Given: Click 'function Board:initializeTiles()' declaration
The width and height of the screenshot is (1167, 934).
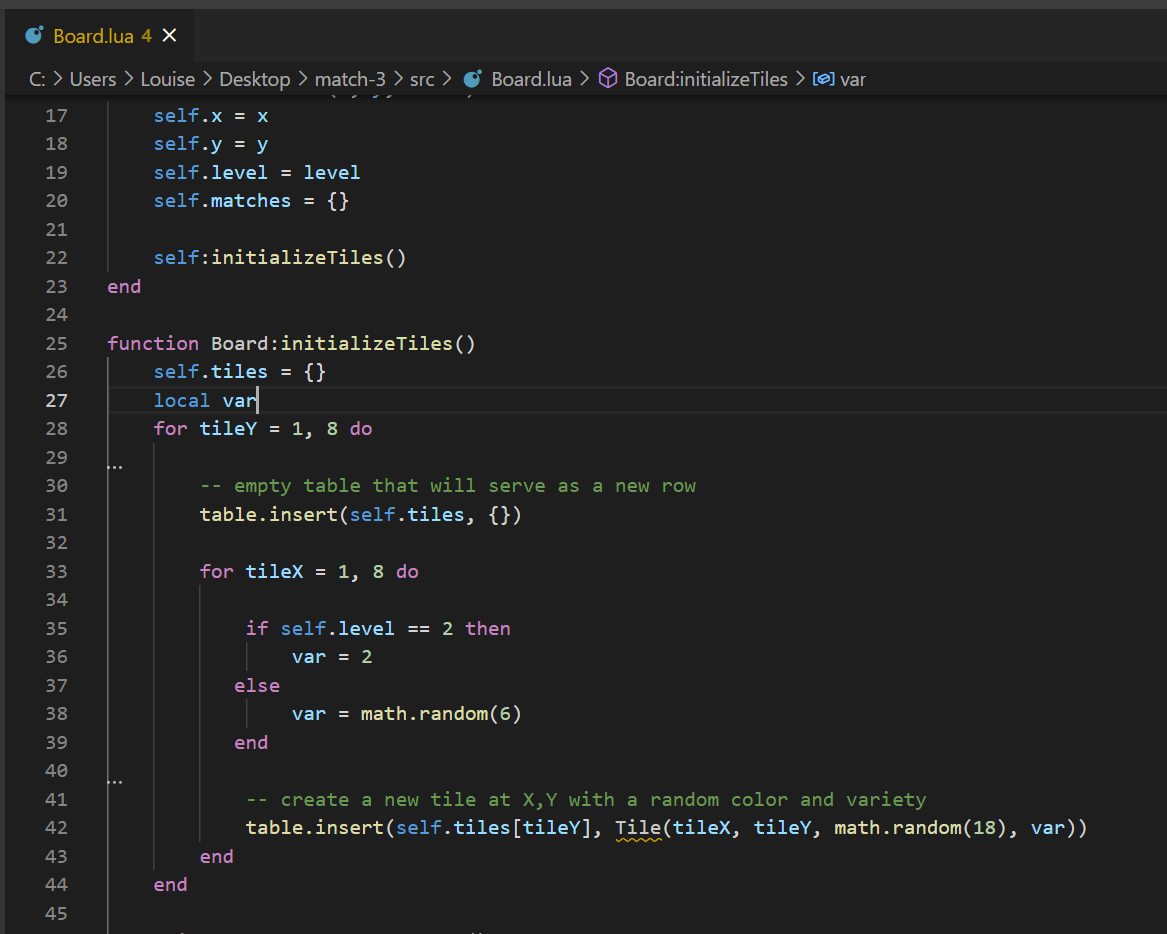Looking at the screenshot, I should [291, 343].
